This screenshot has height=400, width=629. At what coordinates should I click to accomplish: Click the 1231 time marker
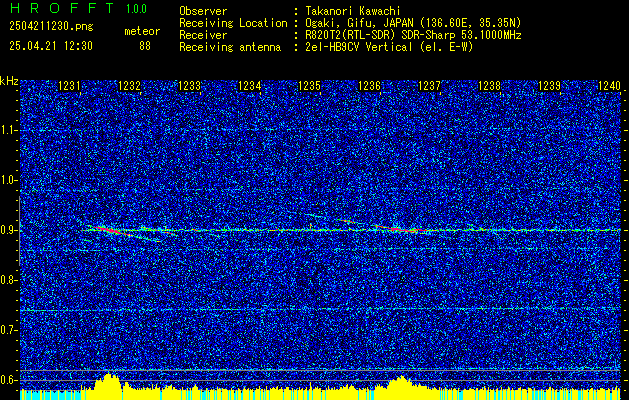pos(69,86)
